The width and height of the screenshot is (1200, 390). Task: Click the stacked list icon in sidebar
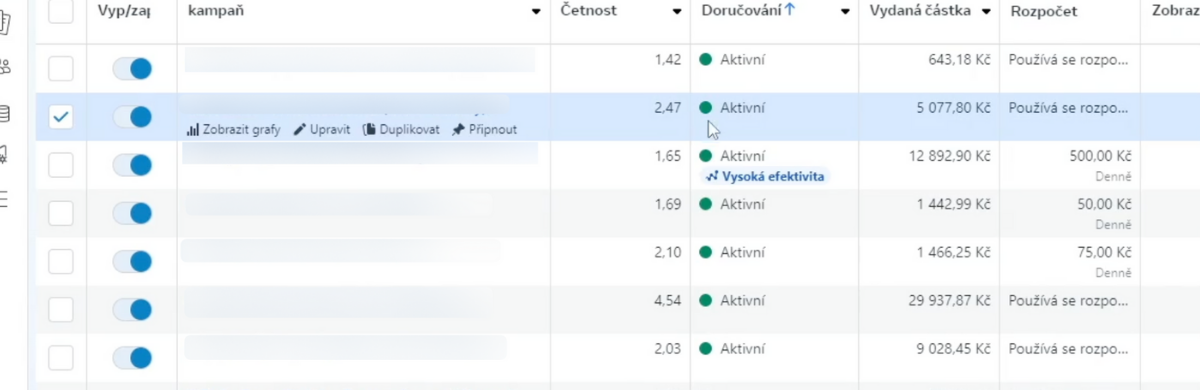(5, 113)
